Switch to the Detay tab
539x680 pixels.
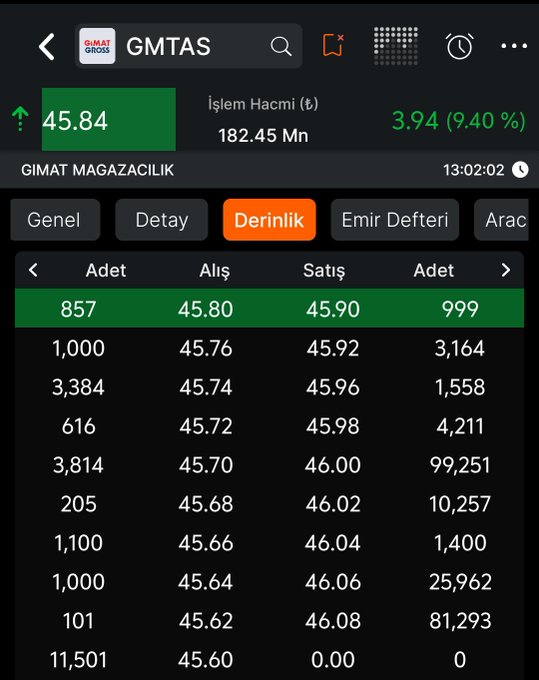[162, 220]
